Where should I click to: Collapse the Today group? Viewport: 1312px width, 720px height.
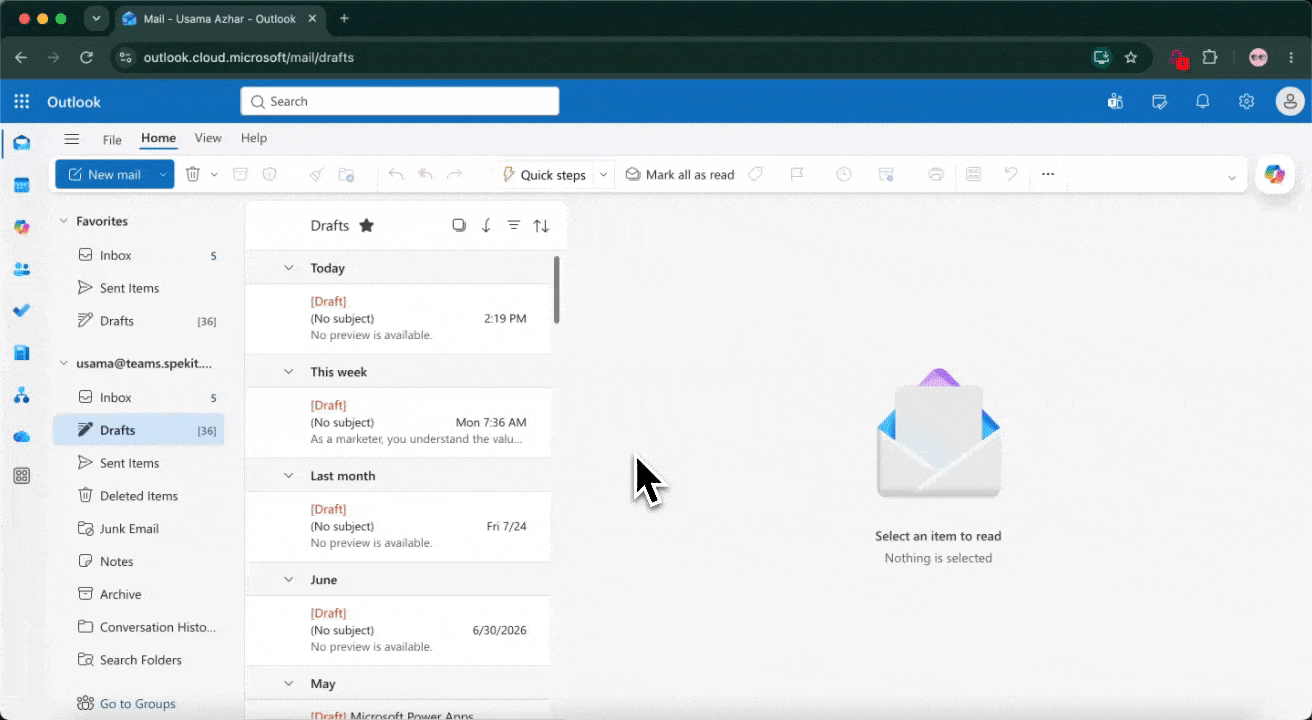pos(288,268)
